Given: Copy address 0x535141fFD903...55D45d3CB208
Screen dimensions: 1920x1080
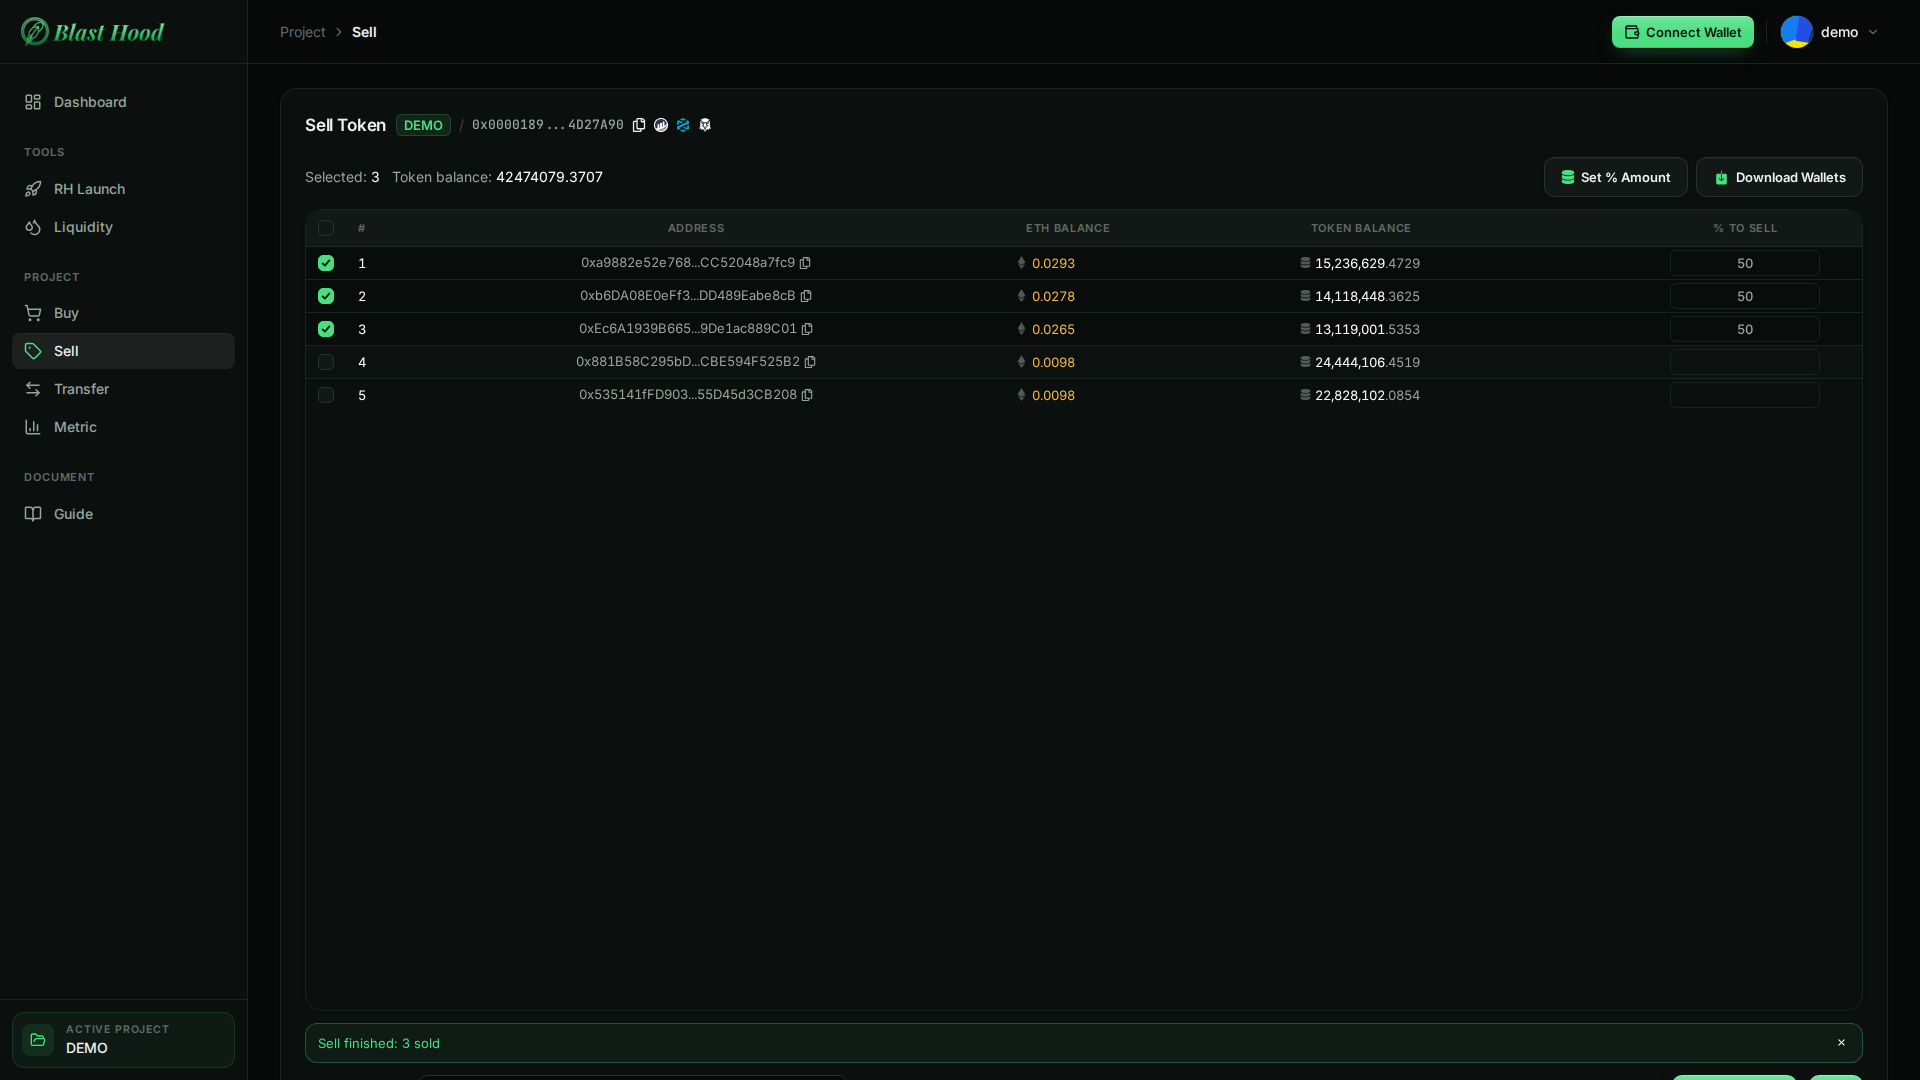Looking at the screenshot, I should pyautogui.click(x=807, y=395).
